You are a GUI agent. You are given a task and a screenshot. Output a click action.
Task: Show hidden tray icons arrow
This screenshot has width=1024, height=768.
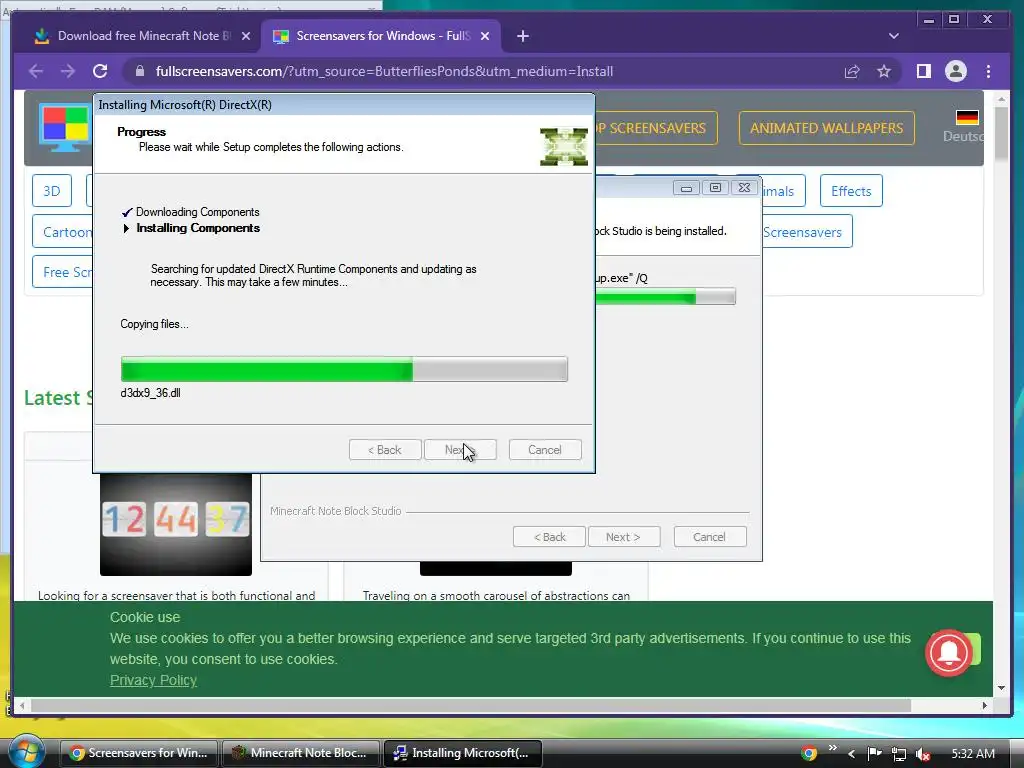(851, 754)
